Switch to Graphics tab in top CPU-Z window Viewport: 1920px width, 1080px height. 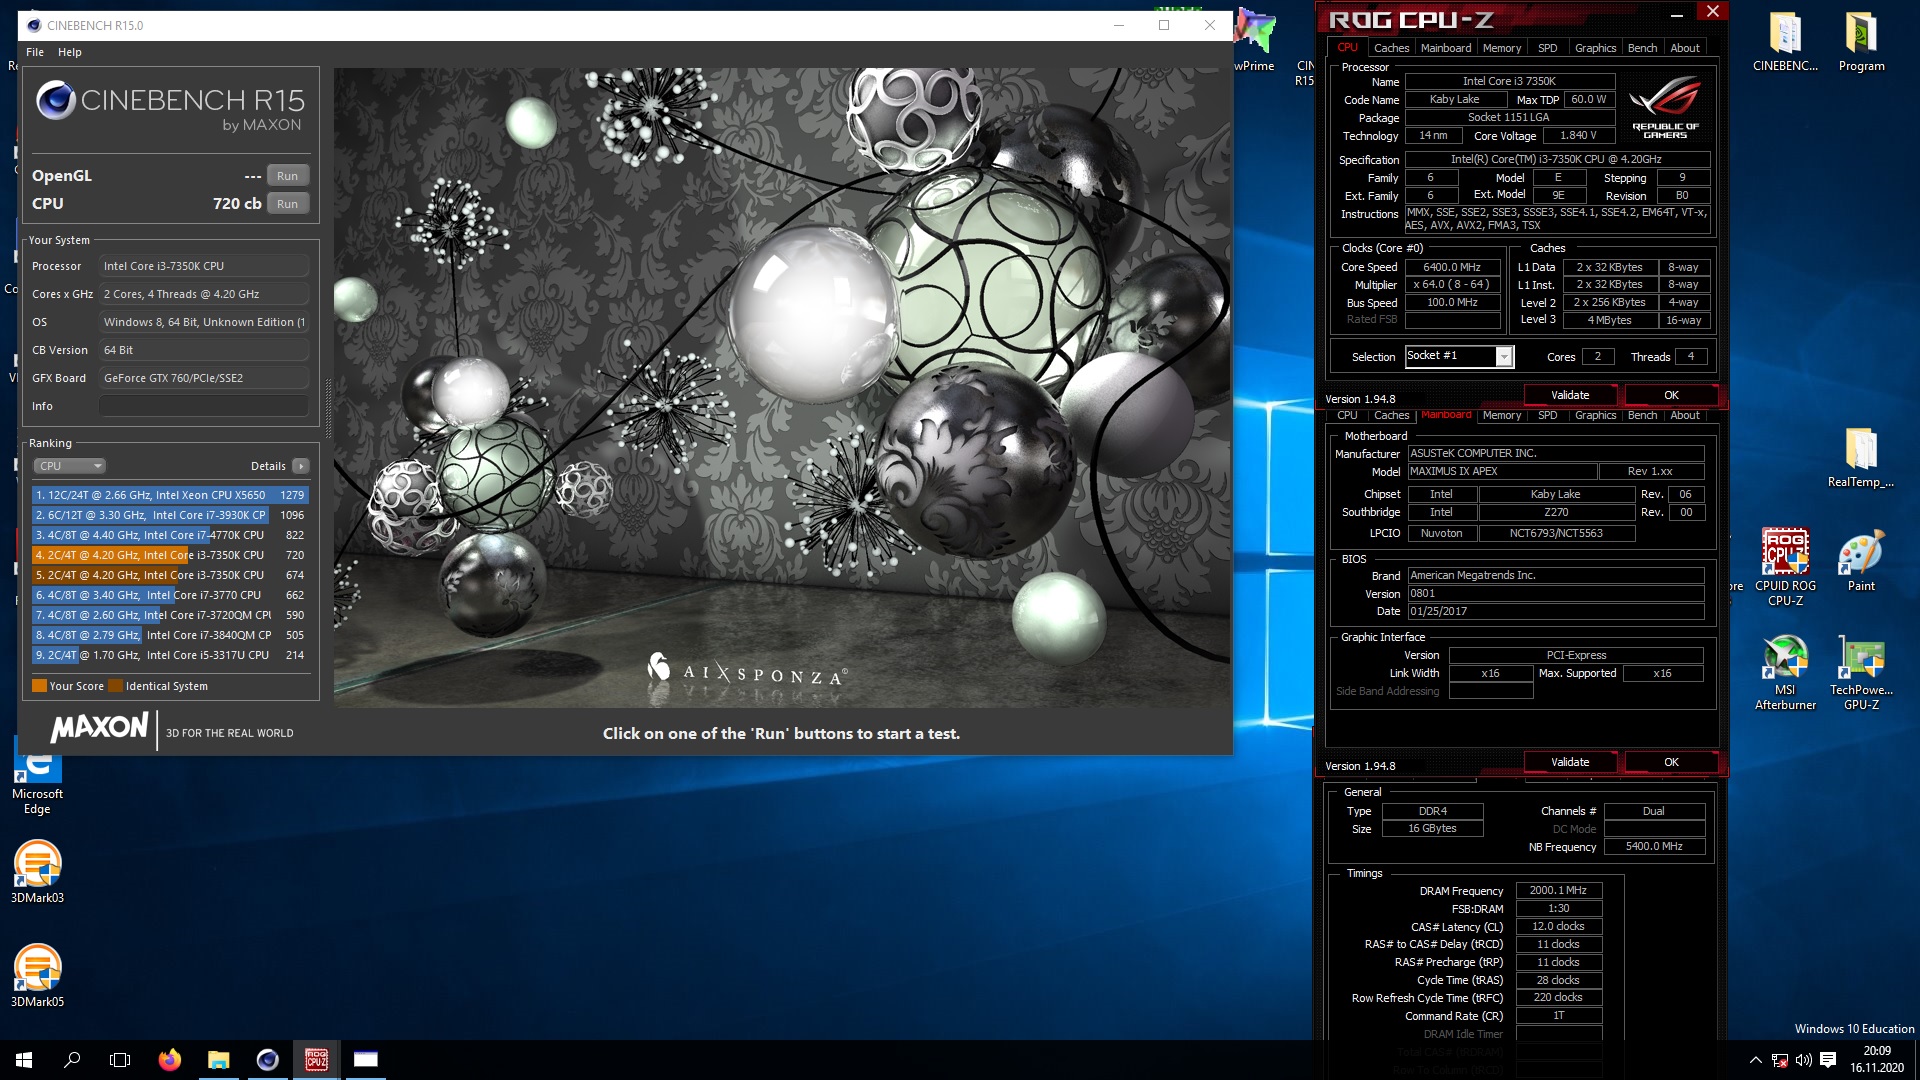1595,48
